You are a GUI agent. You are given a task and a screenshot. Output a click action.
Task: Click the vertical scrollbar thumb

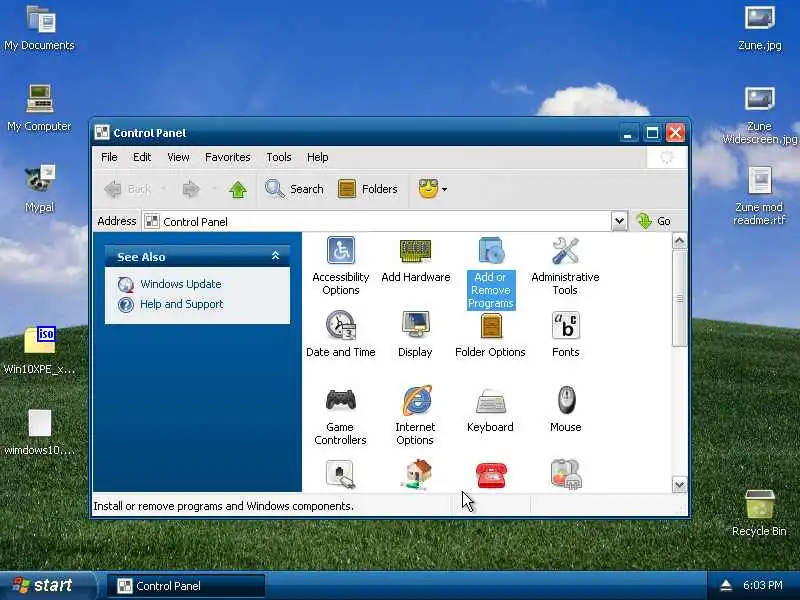point(679,298)
